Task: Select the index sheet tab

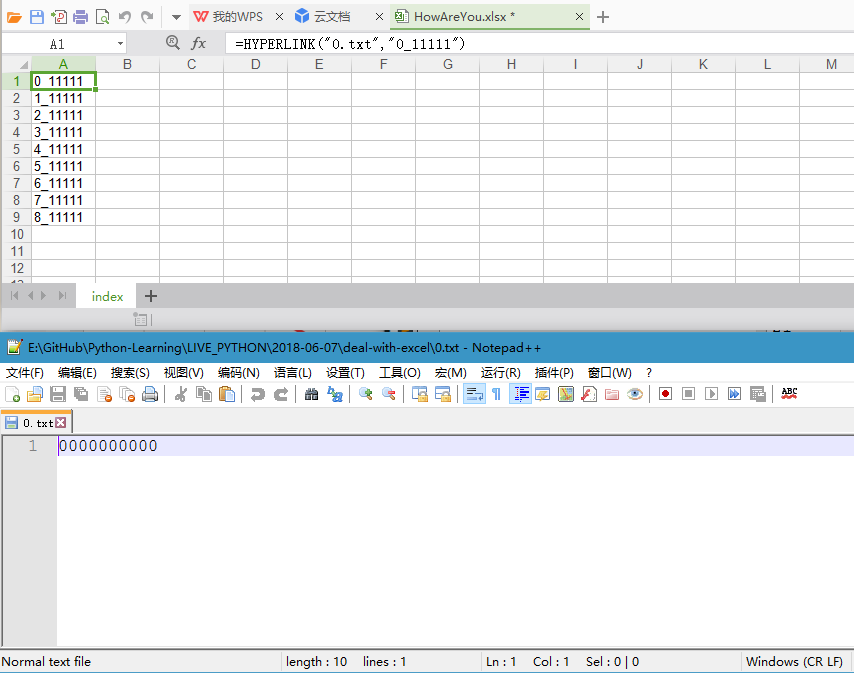Action: point(107,296)
